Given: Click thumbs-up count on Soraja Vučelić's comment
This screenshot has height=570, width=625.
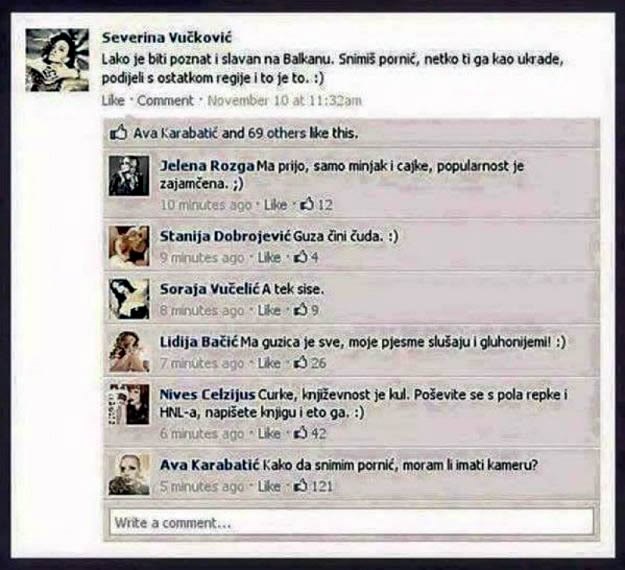Looking at the screenshot, I should (x=306, y=310).
